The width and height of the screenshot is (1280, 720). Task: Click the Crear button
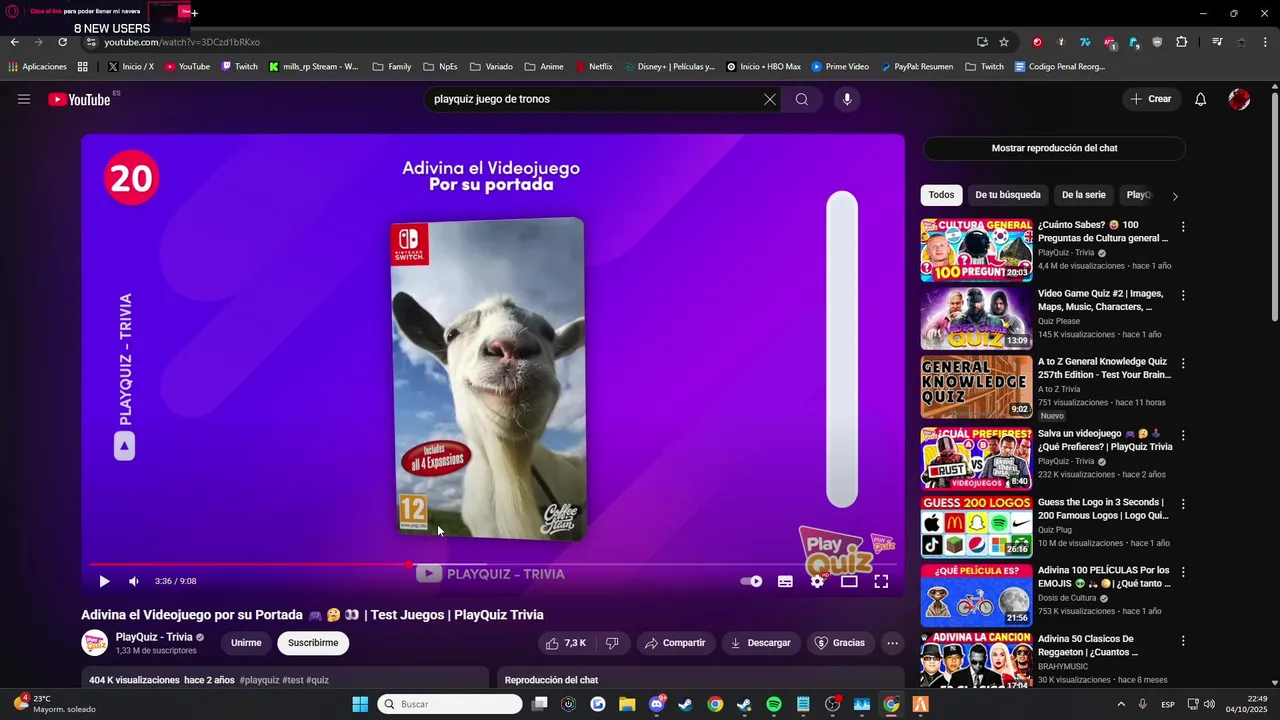(1150, 99)
